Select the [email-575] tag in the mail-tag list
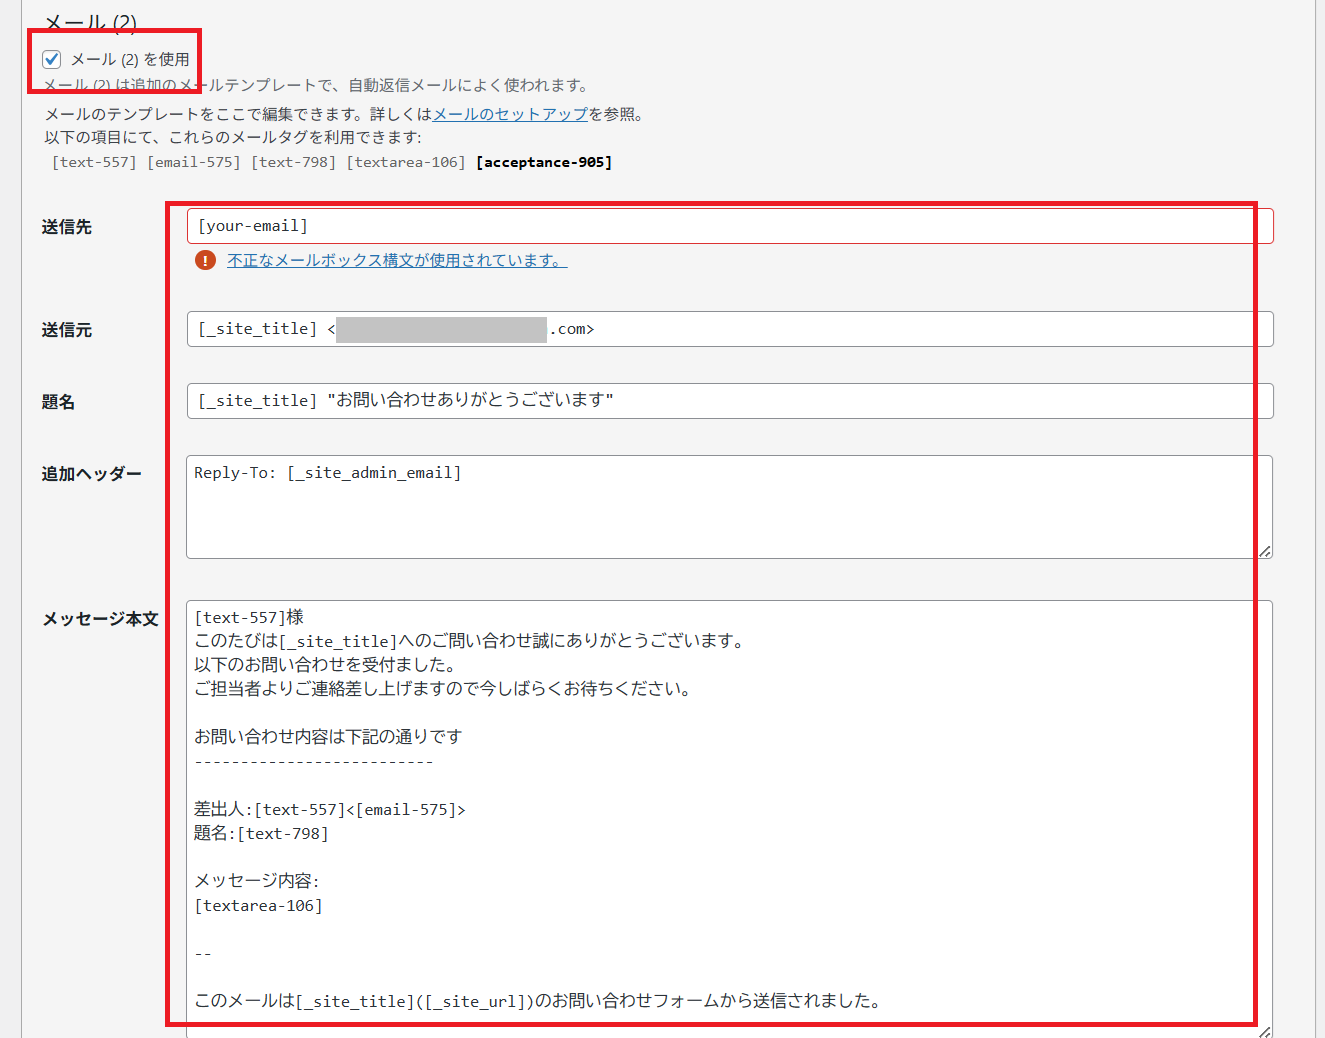 click(194, 162)
